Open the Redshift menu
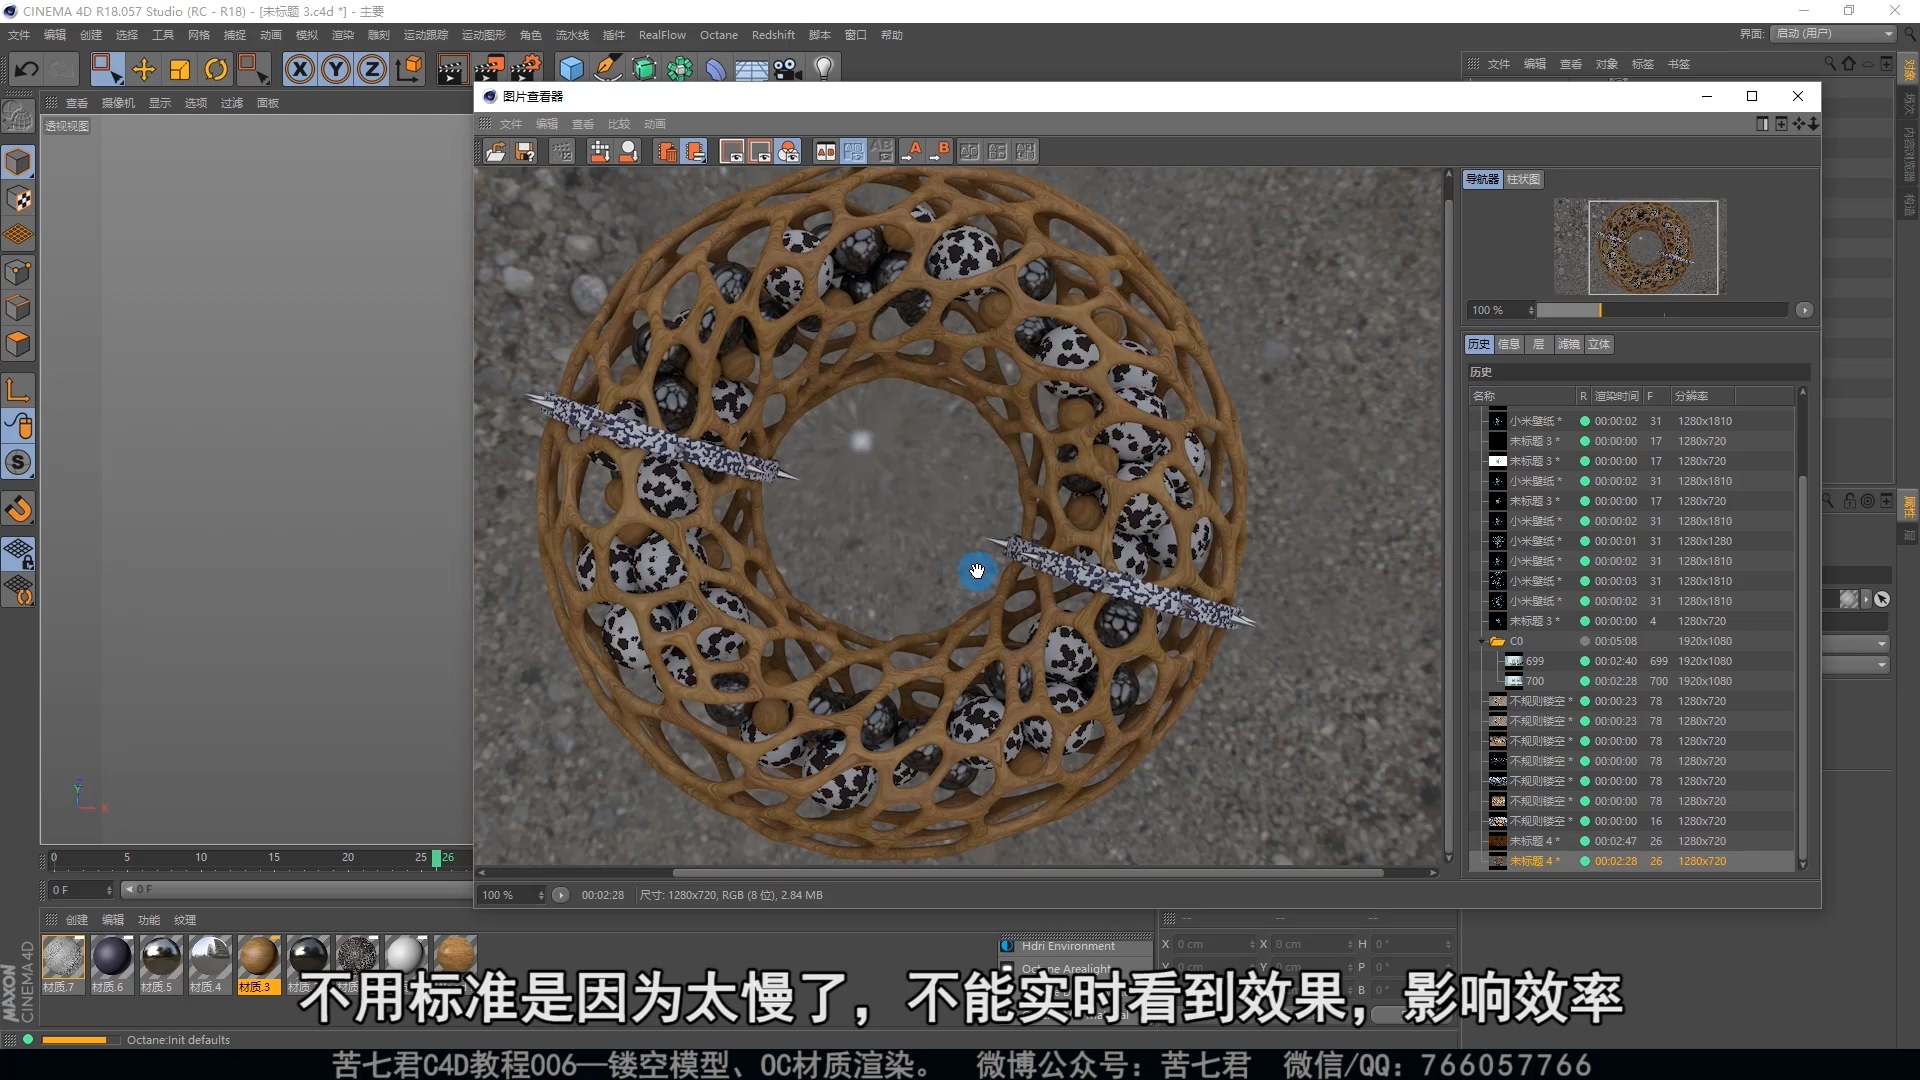1920x1080 pixels. 773,35
